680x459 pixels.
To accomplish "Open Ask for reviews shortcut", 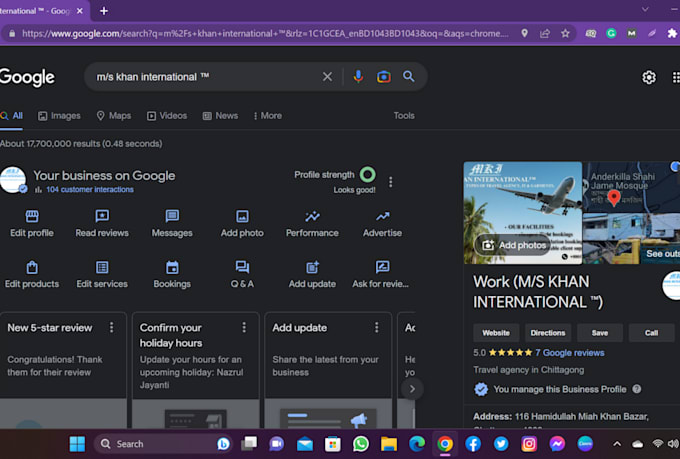I will [381, 275].
